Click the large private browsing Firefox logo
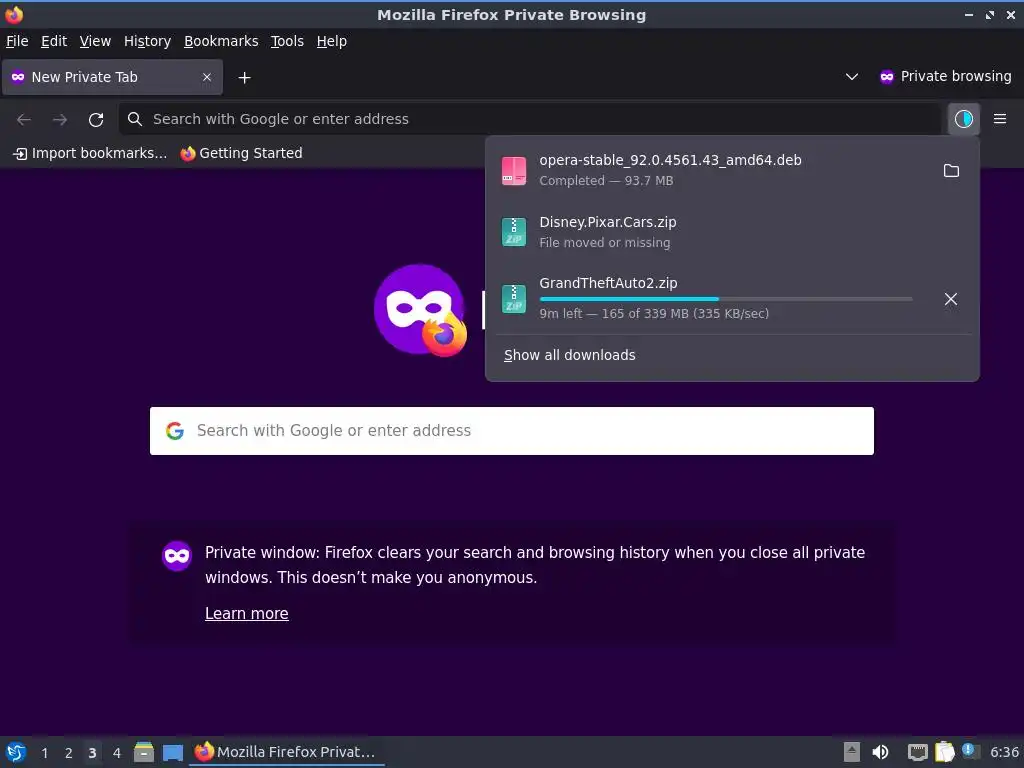 (421, 310)
